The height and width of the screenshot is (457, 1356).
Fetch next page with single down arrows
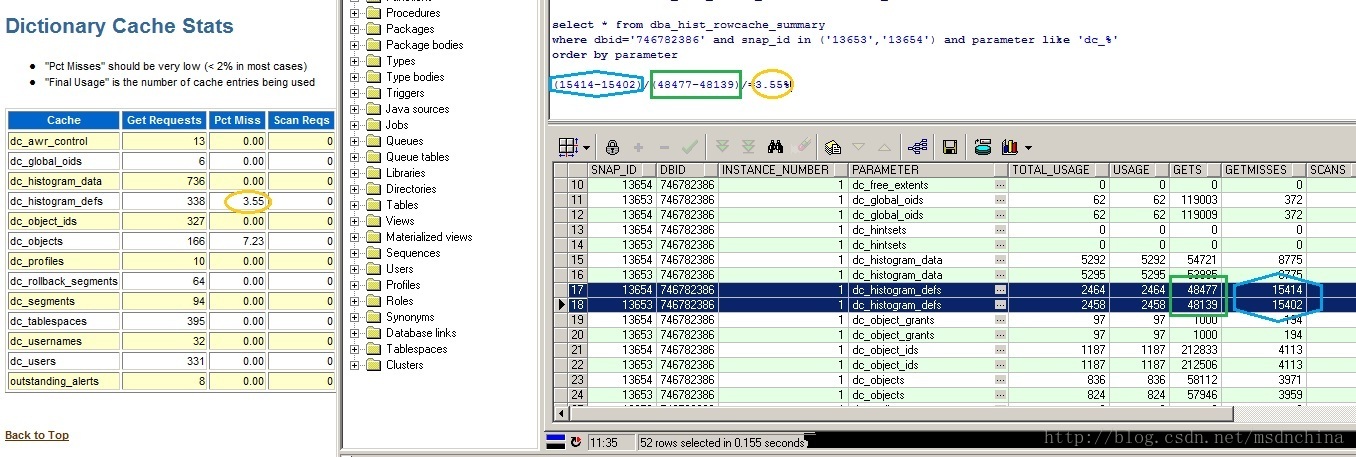(x=723, y=147)
